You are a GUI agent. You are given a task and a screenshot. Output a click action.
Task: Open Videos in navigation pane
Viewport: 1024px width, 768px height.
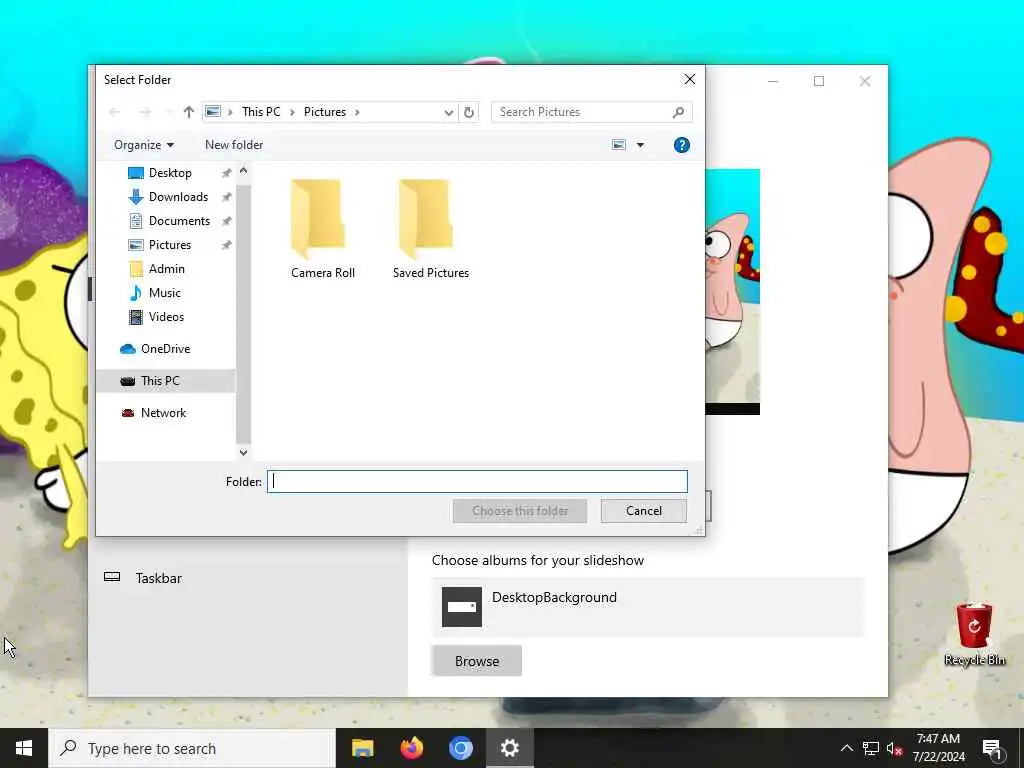pos(166,317)
